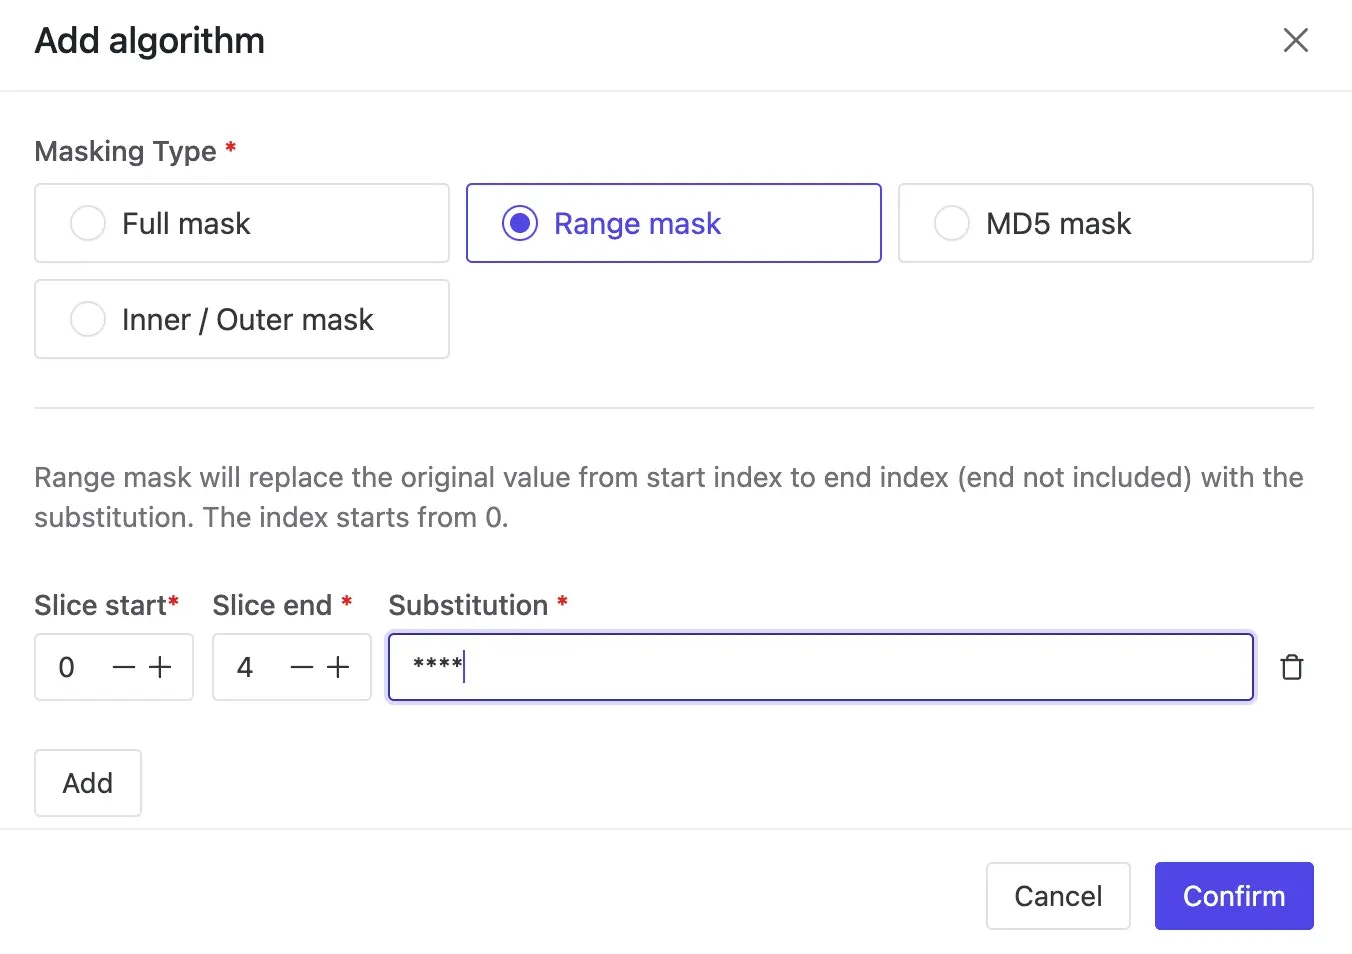Click the Inner / Outer mask radio circle

point(88,319)
